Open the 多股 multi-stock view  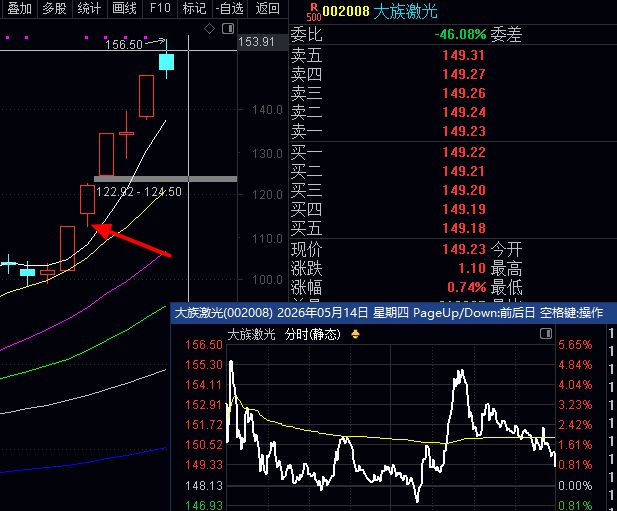tap(54, 8)
